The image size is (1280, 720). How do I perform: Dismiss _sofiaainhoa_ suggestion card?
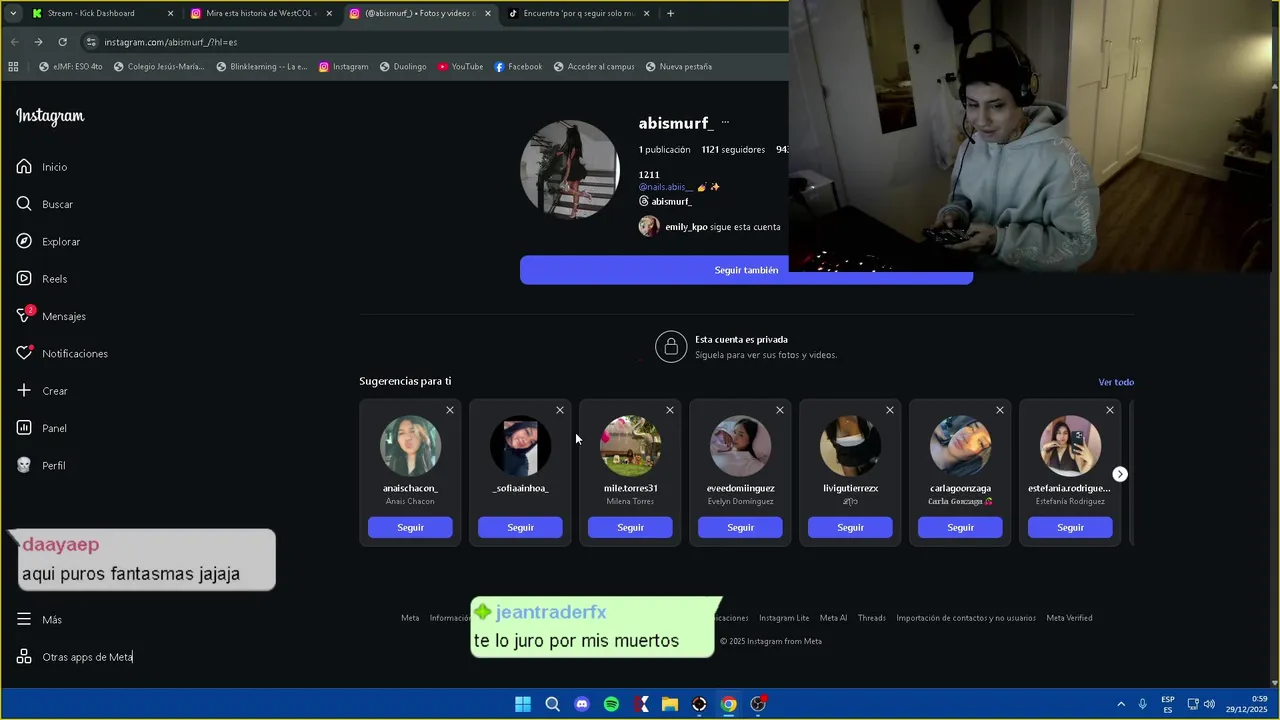[x=560, y=410]
